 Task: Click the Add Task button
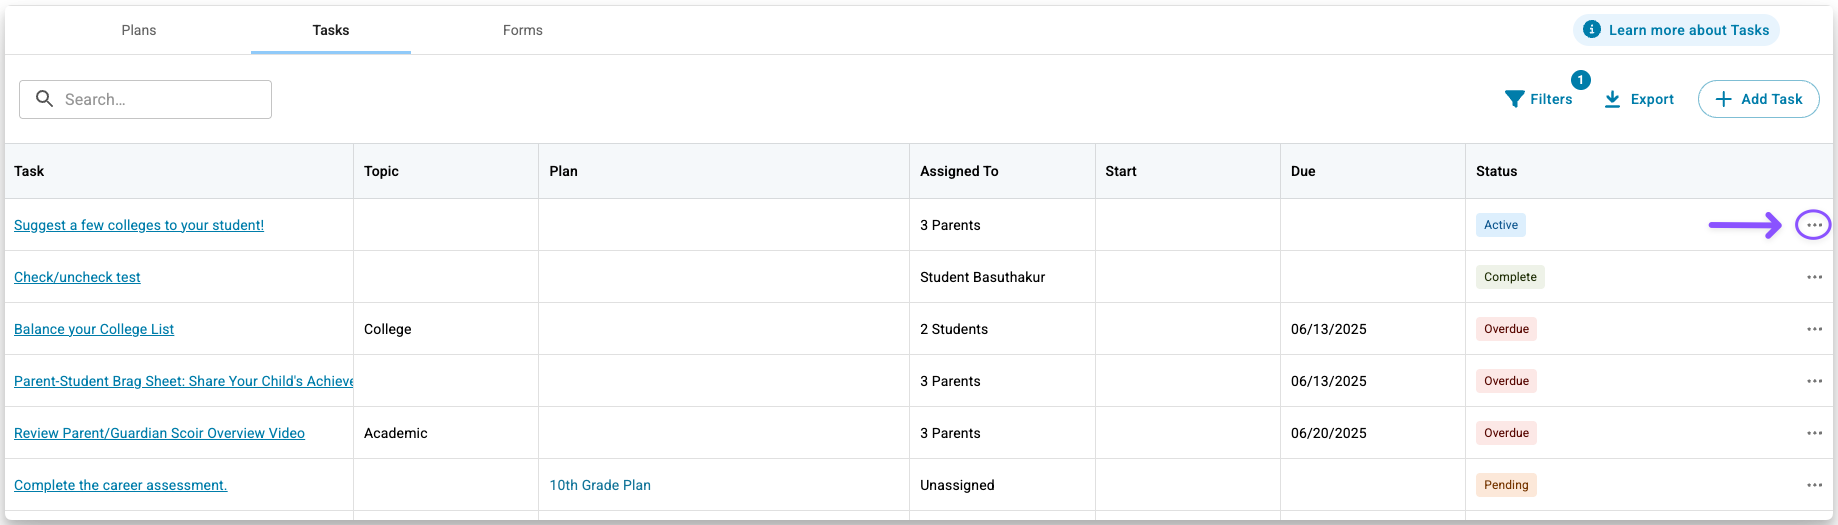(1758, 99)
